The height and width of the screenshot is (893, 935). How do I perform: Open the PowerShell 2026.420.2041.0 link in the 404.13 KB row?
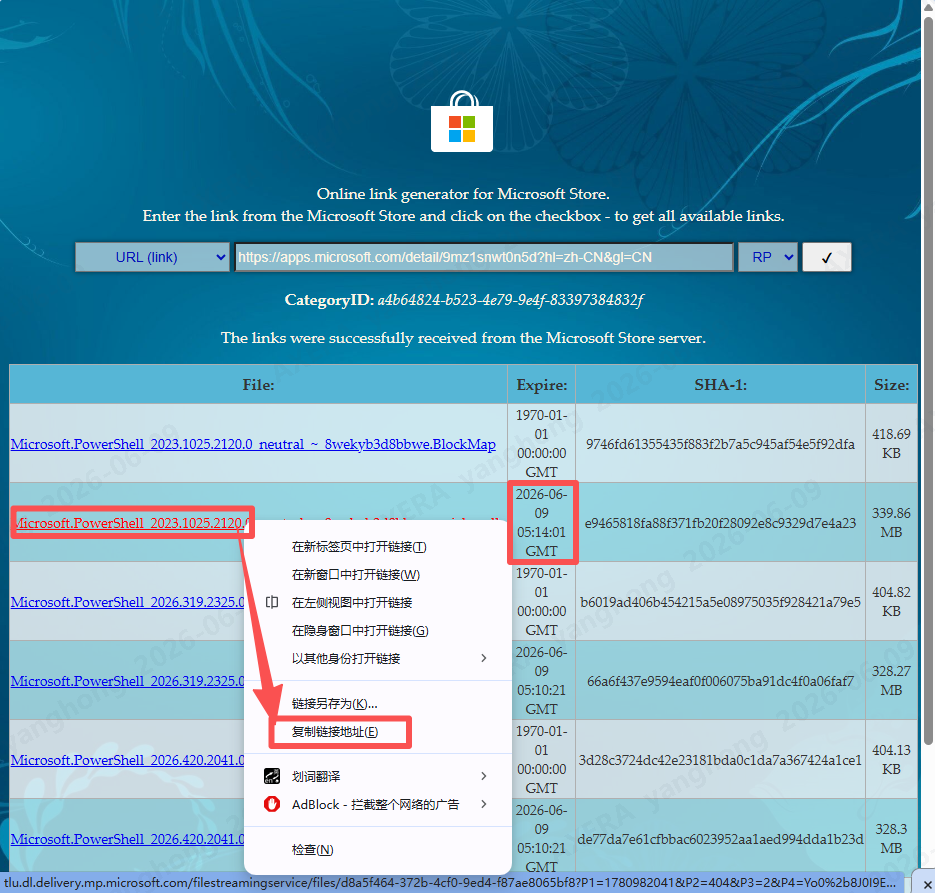128,760
